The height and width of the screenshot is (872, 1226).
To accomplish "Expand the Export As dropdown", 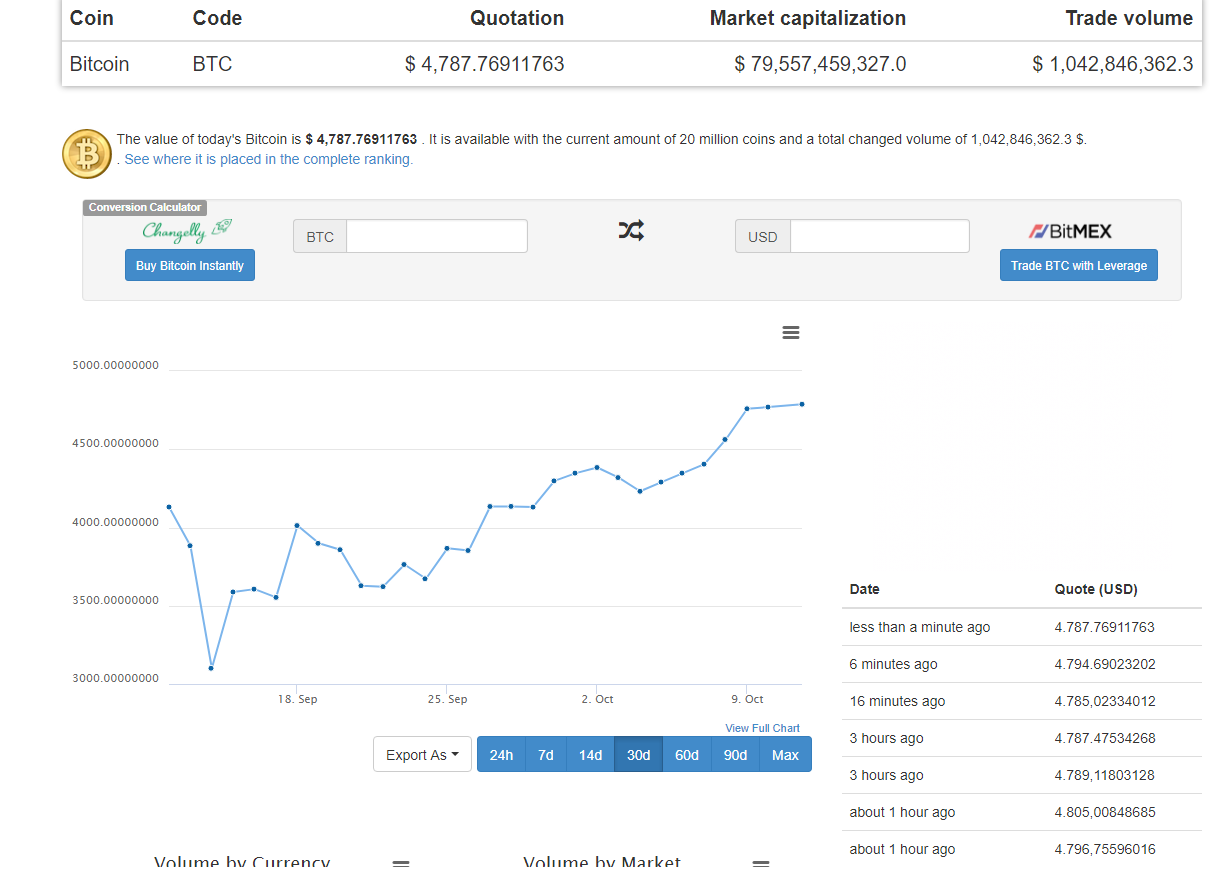I will click(x=422, y=755).
